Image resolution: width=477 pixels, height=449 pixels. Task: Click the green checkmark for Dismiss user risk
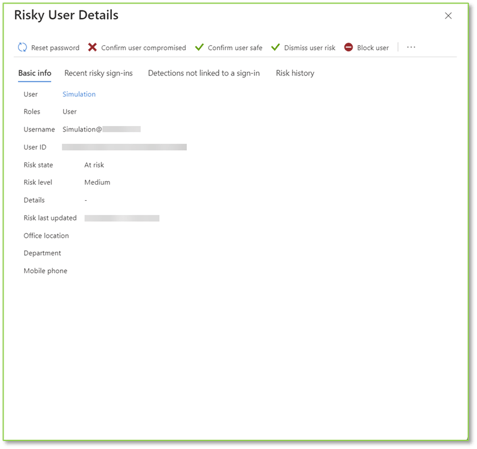coord(275,47)
